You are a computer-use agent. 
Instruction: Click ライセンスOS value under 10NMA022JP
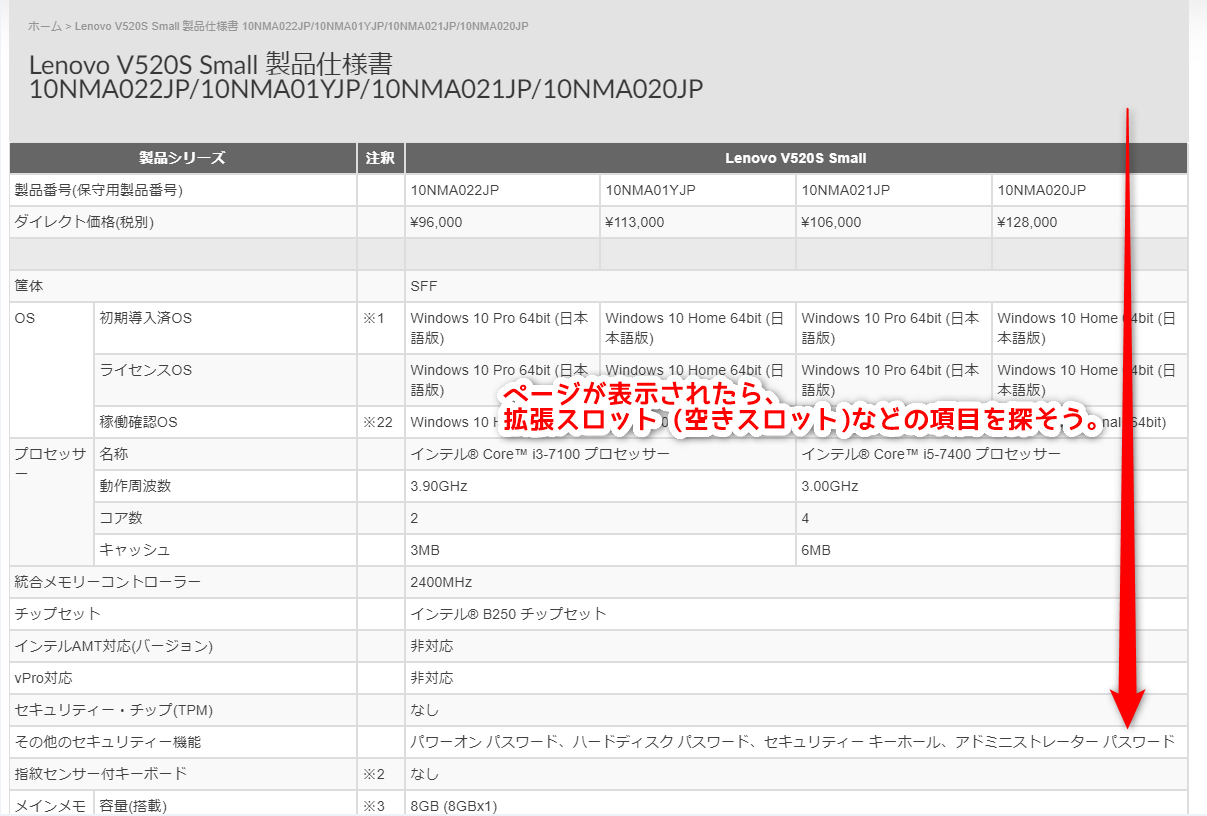pos(501,380)
